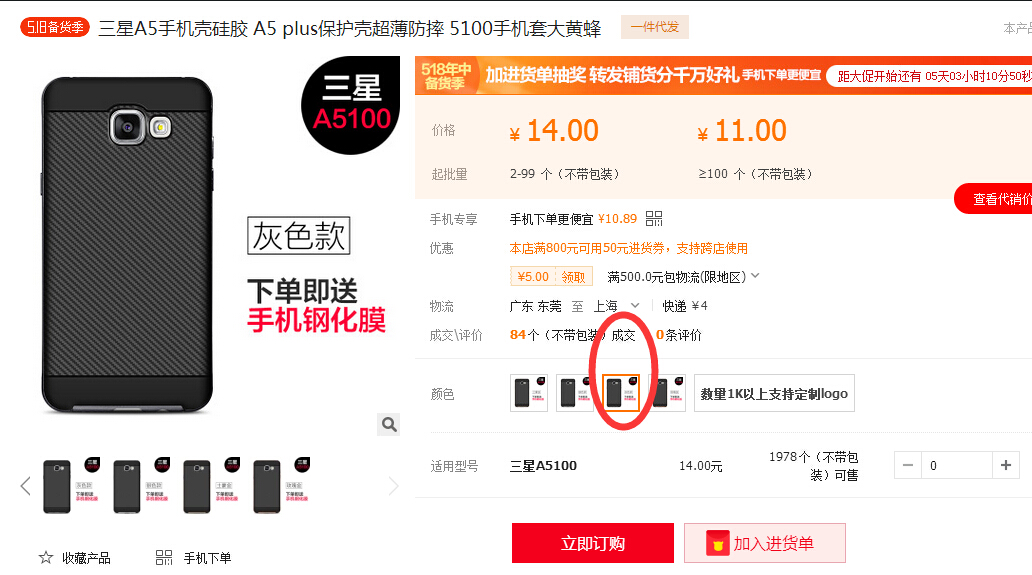The width and height of the screenshot is (1032, 575).
Task: Click the quantity input field
Action: pos(956,465)
